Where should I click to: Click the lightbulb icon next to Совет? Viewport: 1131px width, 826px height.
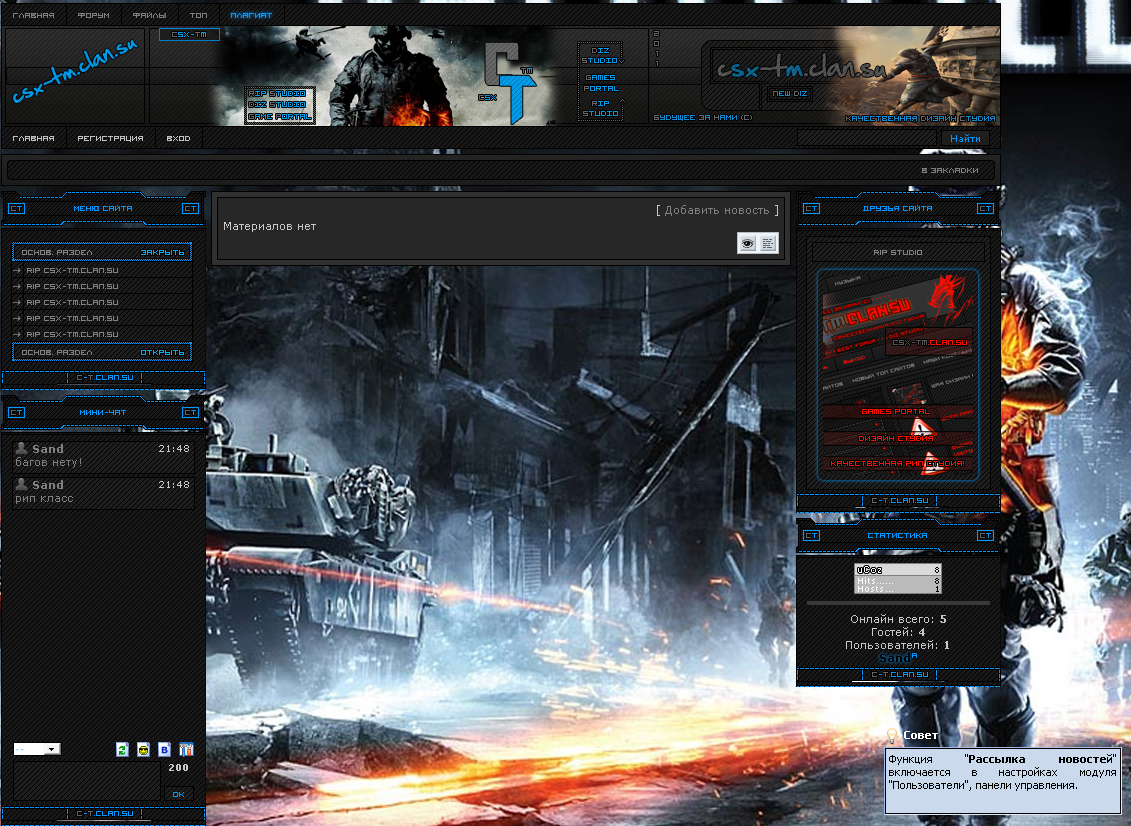(892, 735)
